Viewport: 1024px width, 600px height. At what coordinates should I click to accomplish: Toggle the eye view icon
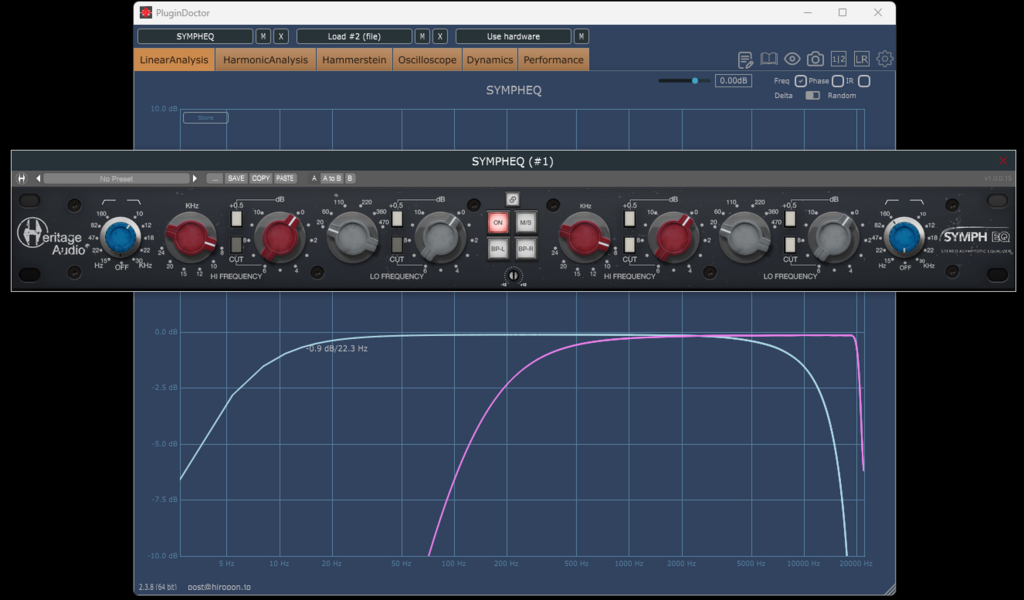coord(792,59)
